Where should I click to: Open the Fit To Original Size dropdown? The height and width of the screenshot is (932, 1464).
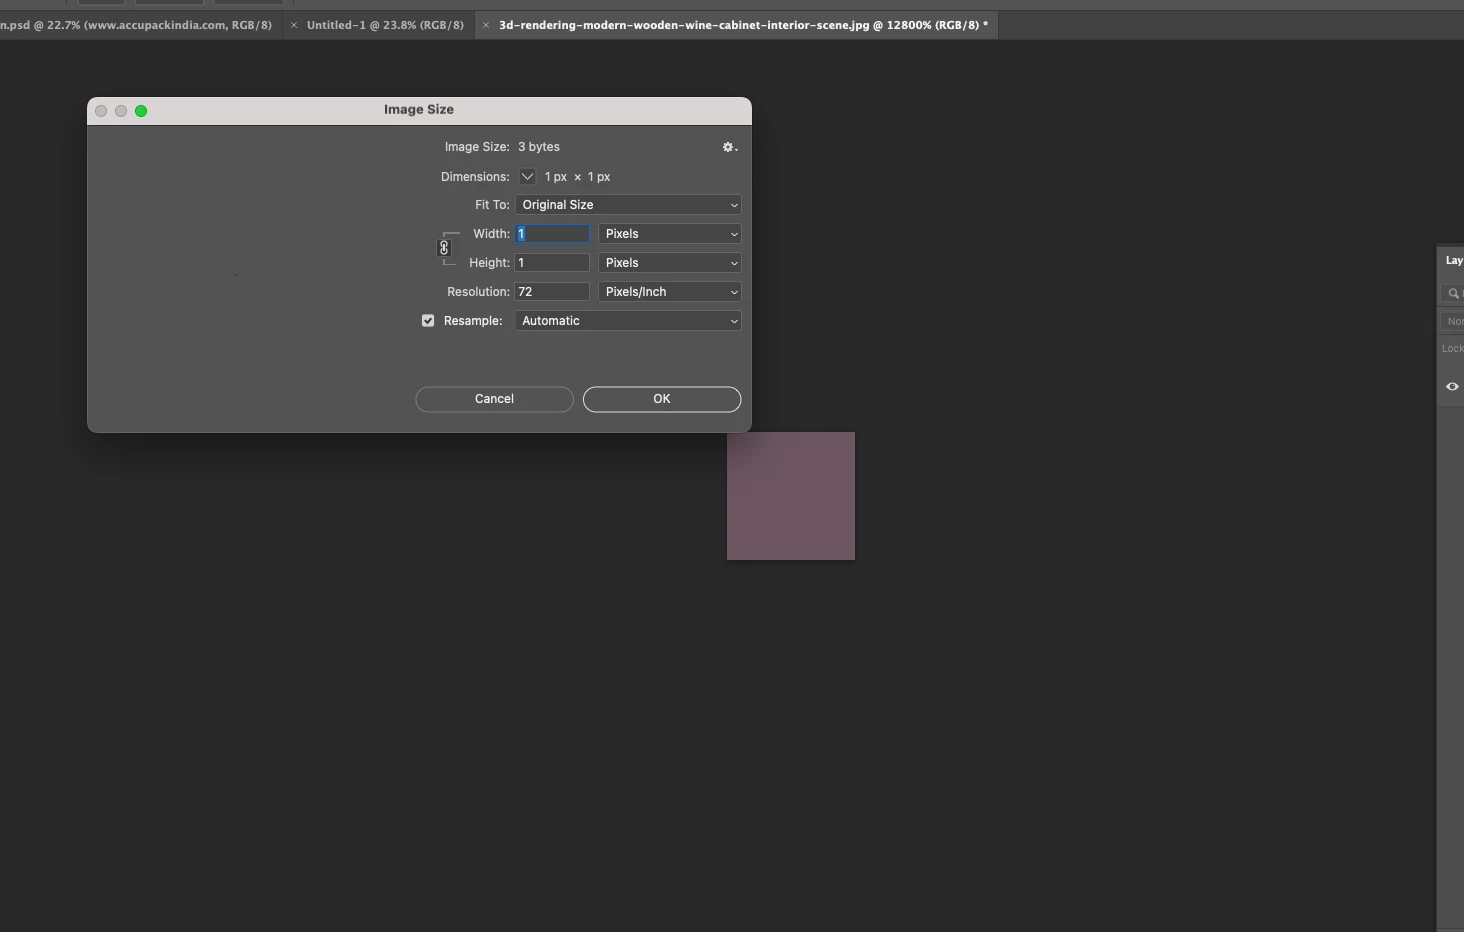point(628,205)
